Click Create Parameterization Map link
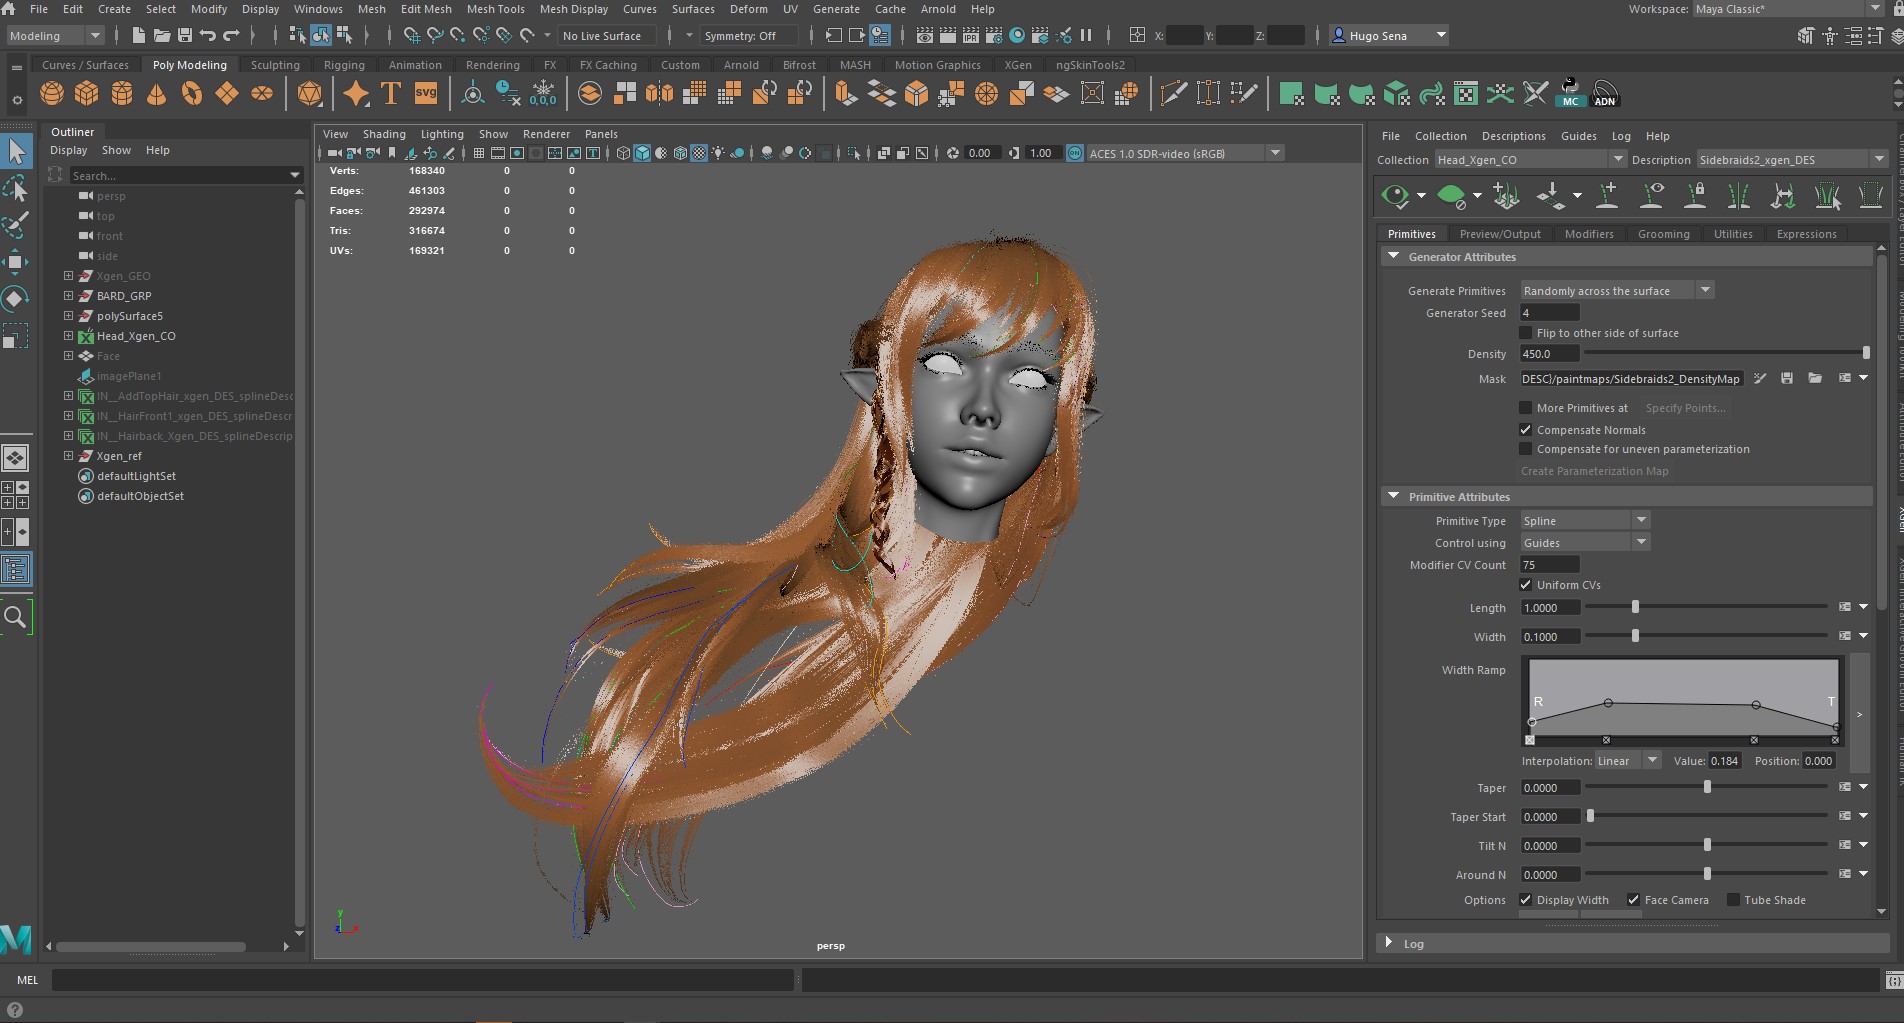Image resolution: width=1904 pixels, height=1023 pixels. pos(1595,471)
